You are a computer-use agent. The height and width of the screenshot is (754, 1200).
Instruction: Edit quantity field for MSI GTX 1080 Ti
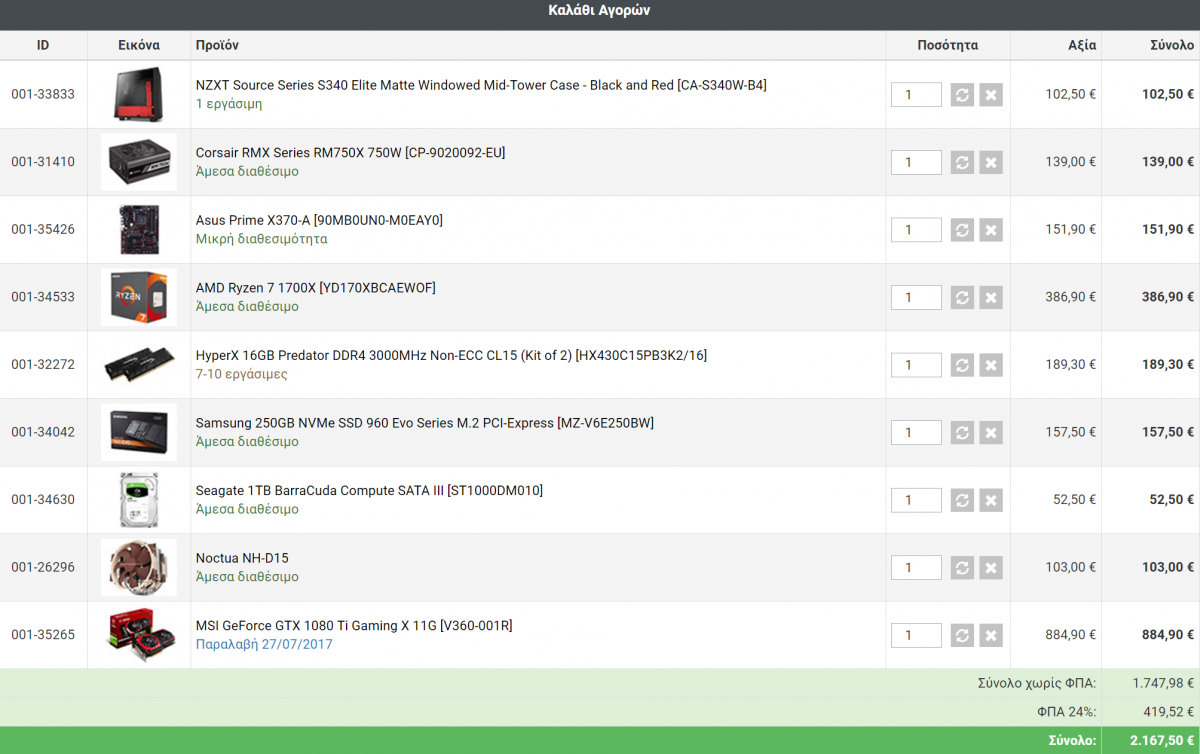[916, 635]
